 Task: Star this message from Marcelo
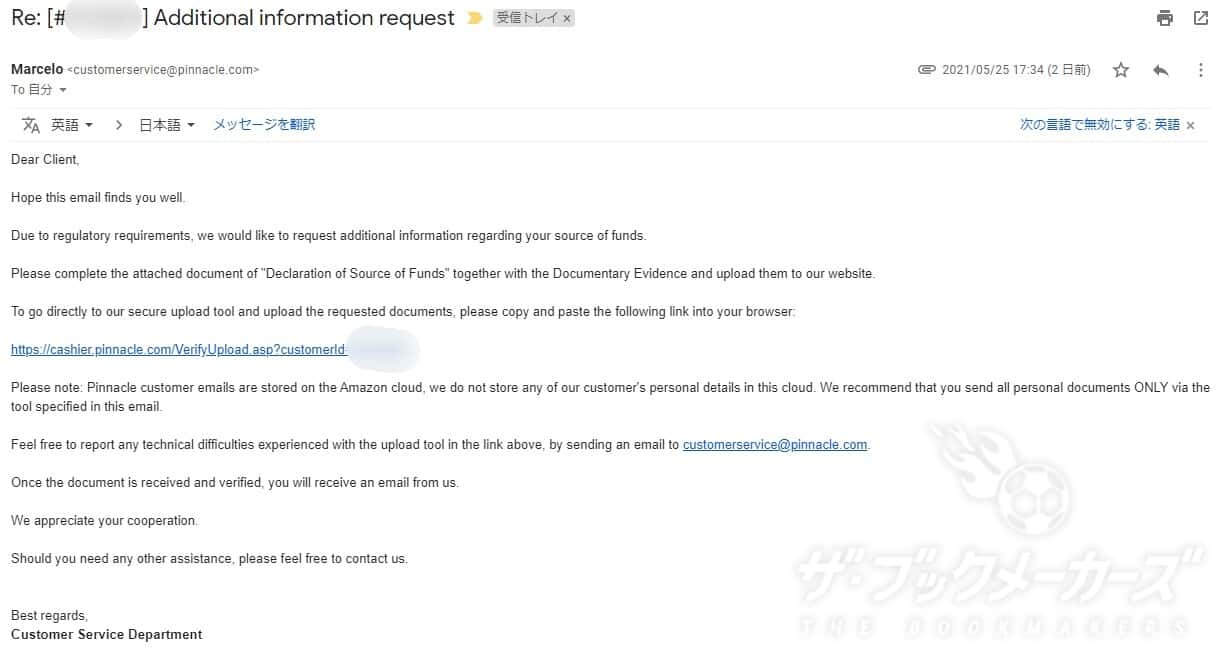pos(1121,70)
